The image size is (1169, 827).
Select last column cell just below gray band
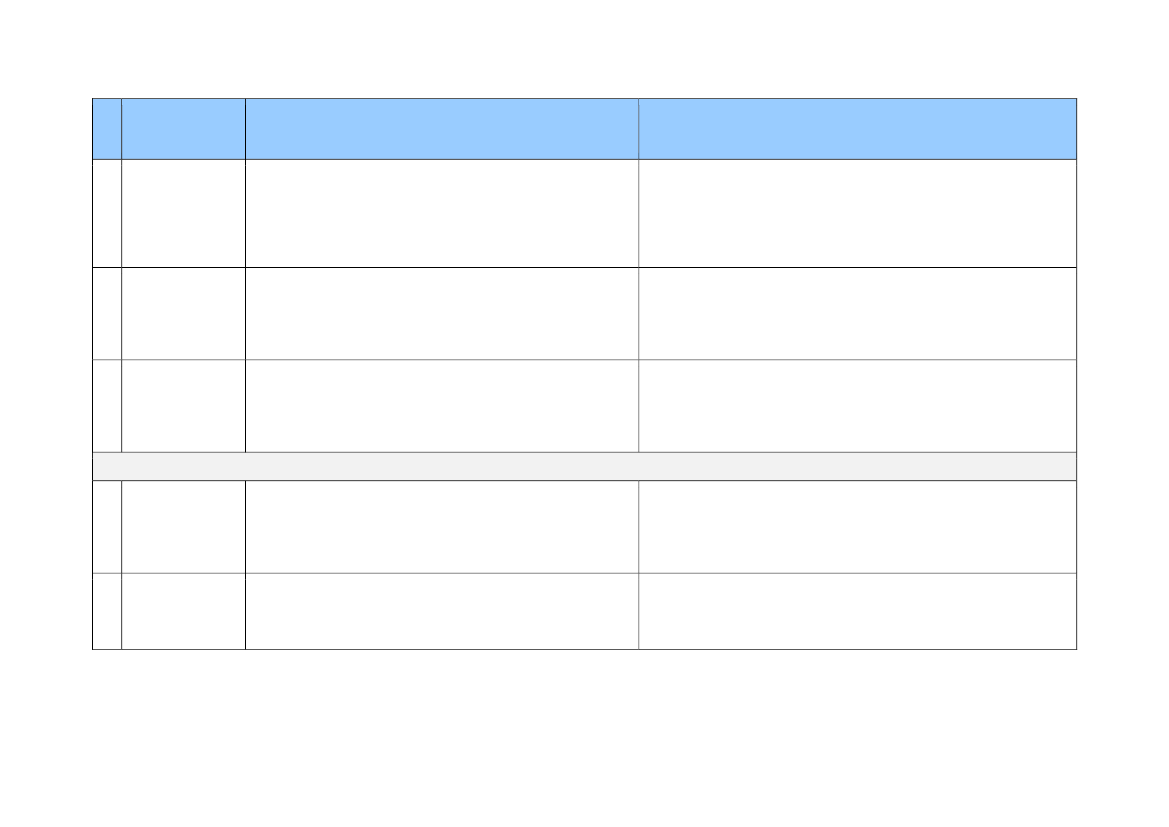(857, 526)
